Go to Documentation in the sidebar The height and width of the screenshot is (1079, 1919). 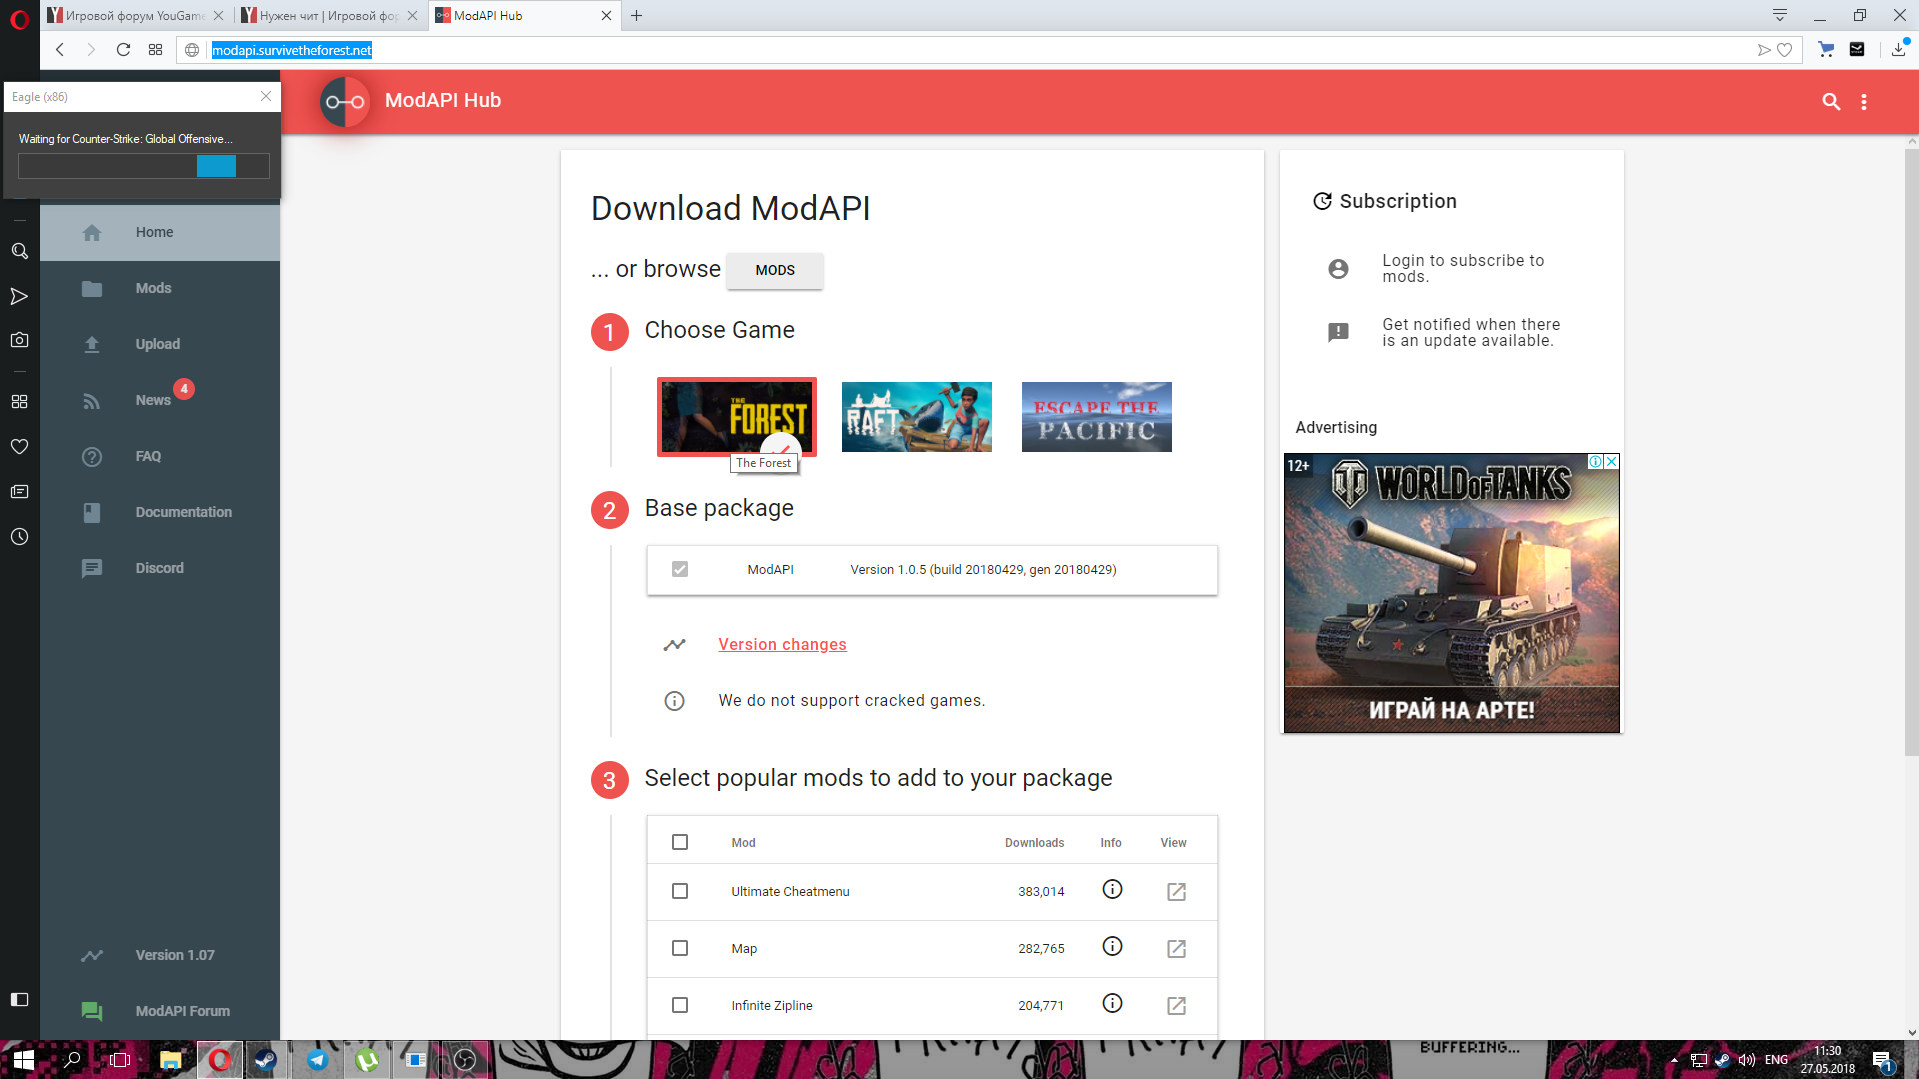[x=183, y=512]
